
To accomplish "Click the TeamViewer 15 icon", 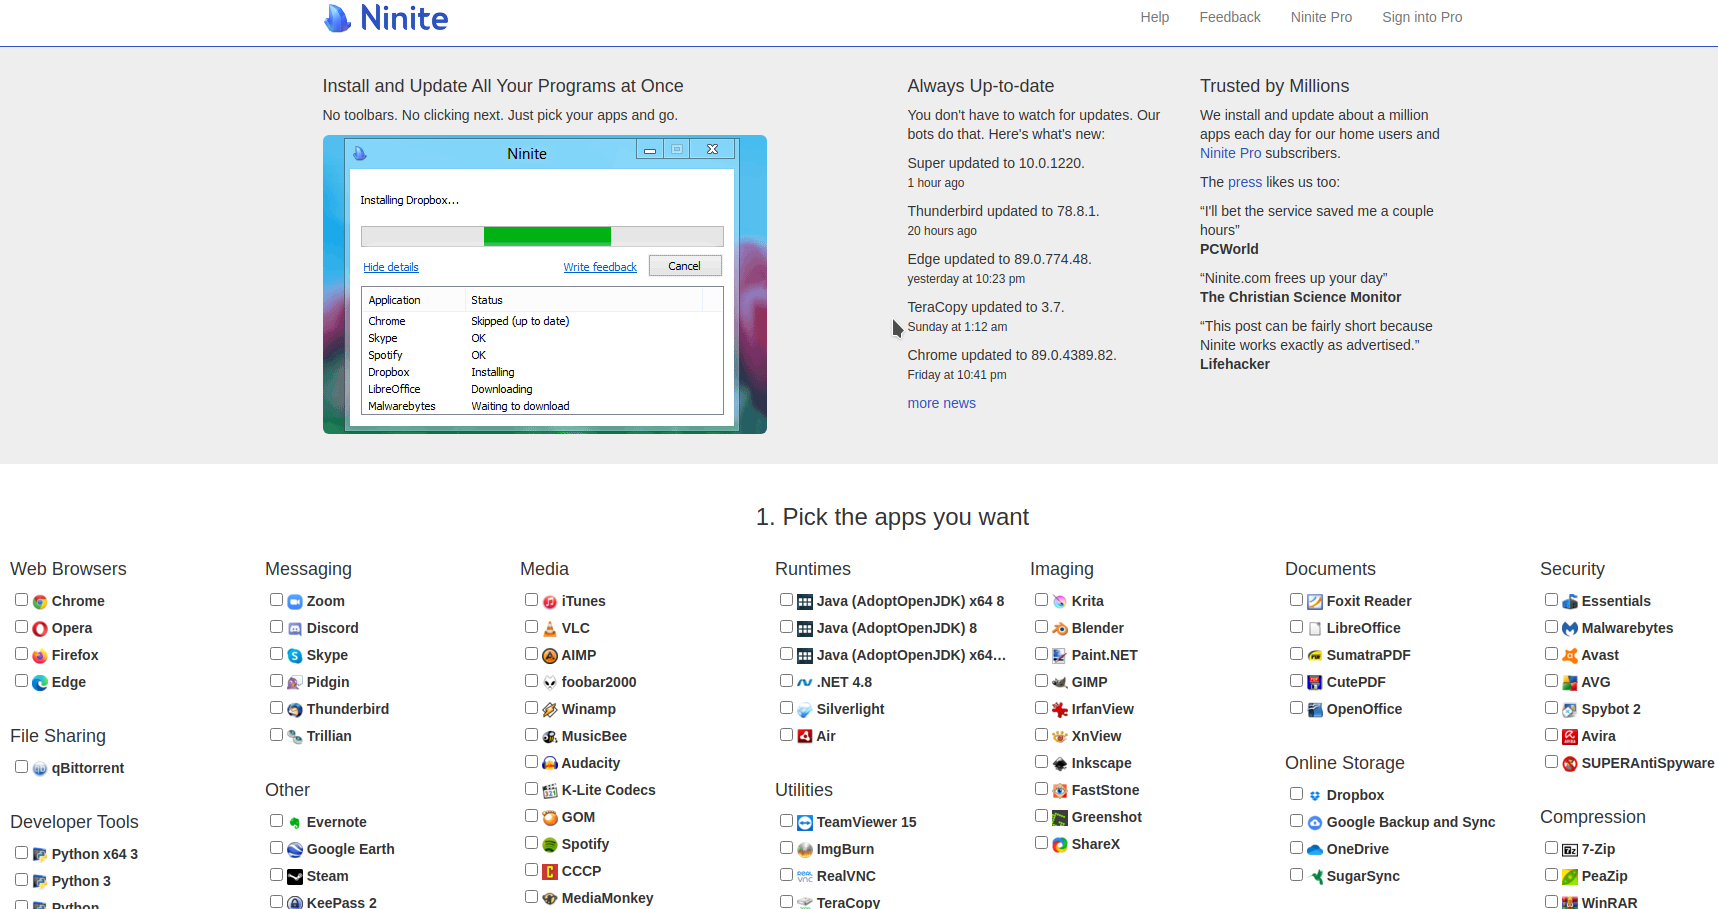I will coord(805,823).
